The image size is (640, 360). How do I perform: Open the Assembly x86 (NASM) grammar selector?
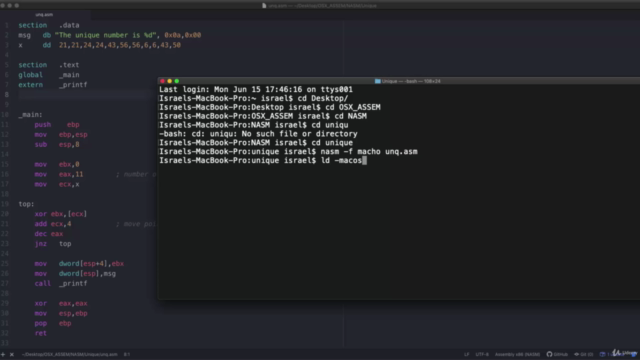517,354
